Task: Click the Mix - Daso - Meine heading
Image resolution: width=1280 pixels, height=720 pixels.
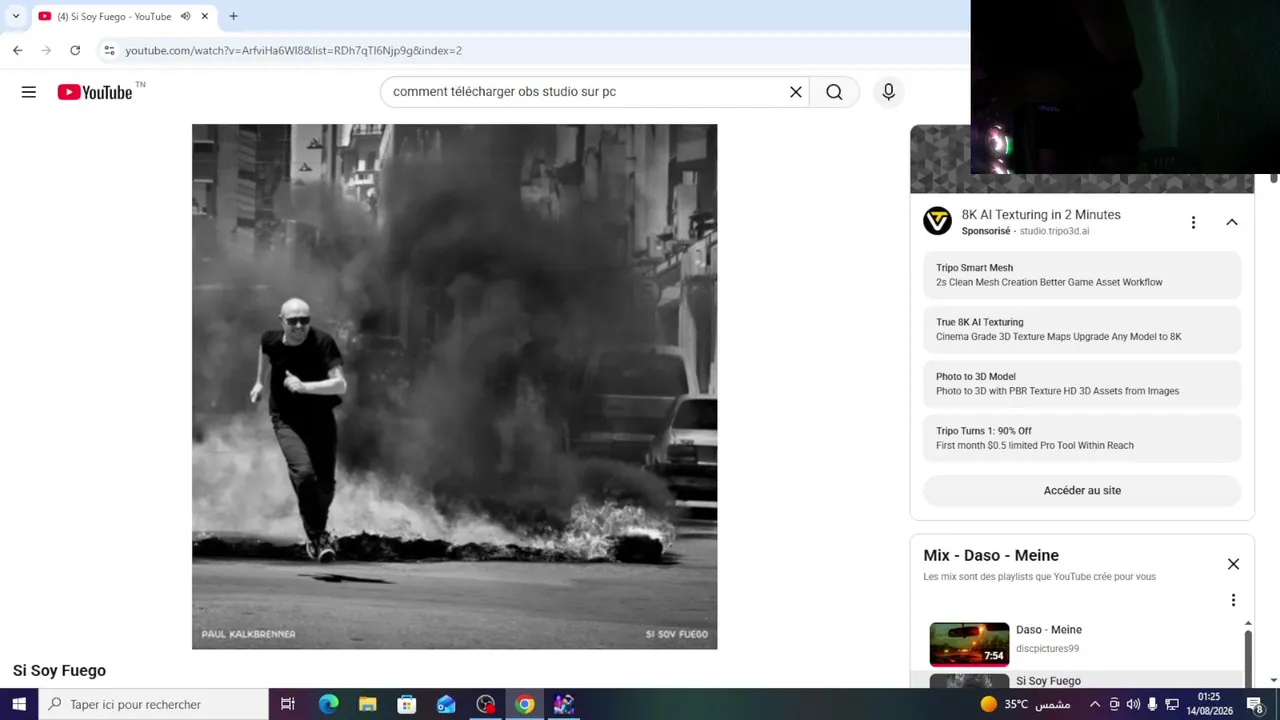Action: click(991, 556)
